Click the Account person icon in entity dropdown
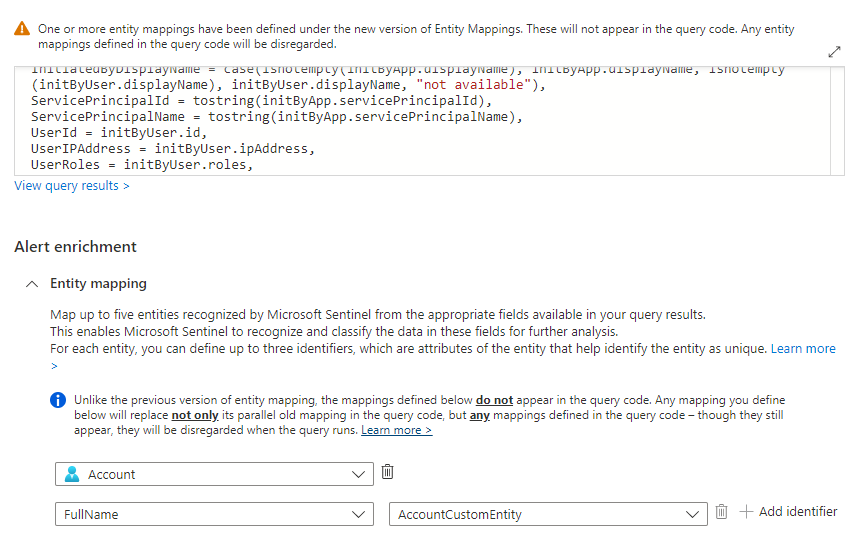Screen dimensions: 862x540 click(72, 474)
